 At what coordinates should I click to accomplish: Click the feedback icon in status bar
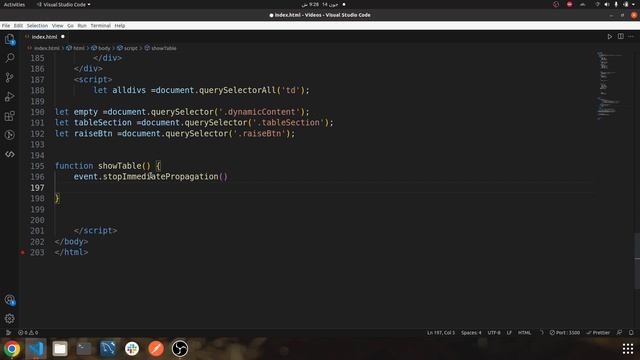point(619,333)
